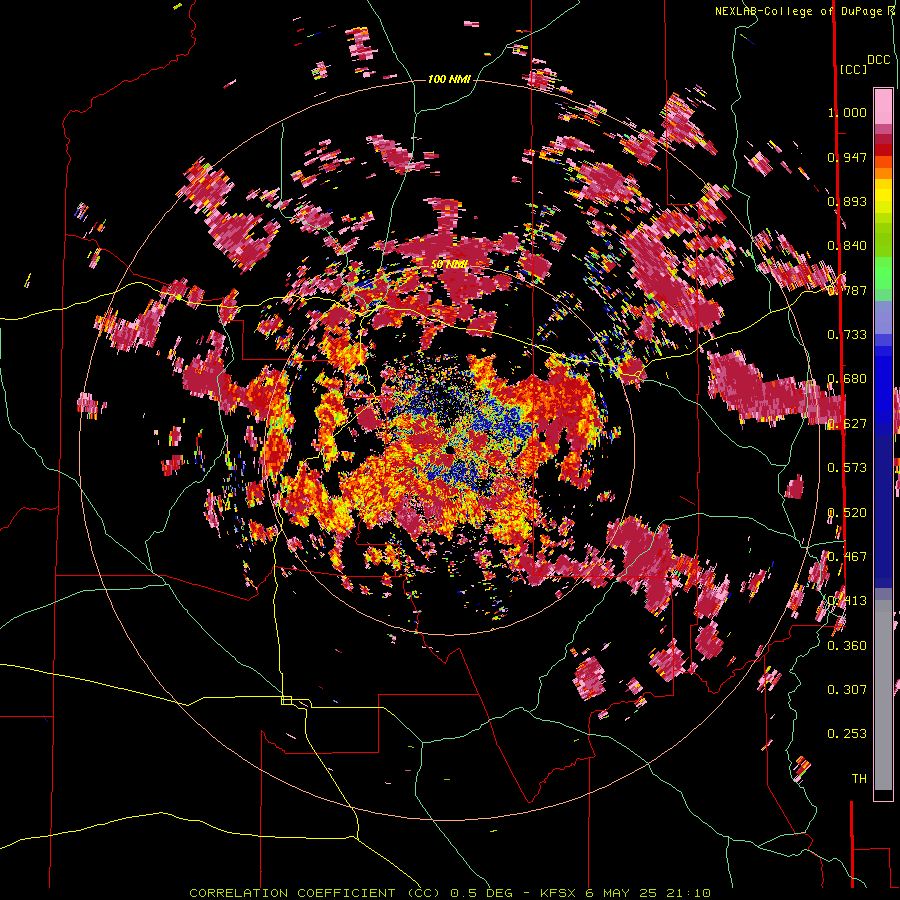The width and height of the screenshot is (900, 900).
Task: Click the 100 NMI range ring label
Action: (x=449, y=79)
